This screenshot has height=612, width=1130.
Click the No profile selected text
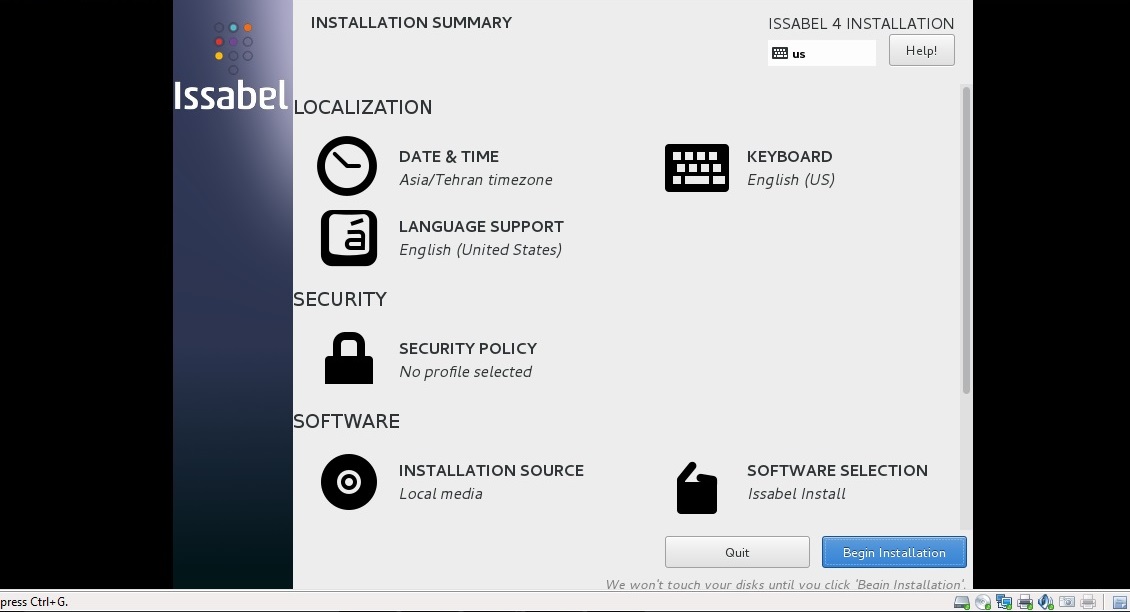point(466,371)
